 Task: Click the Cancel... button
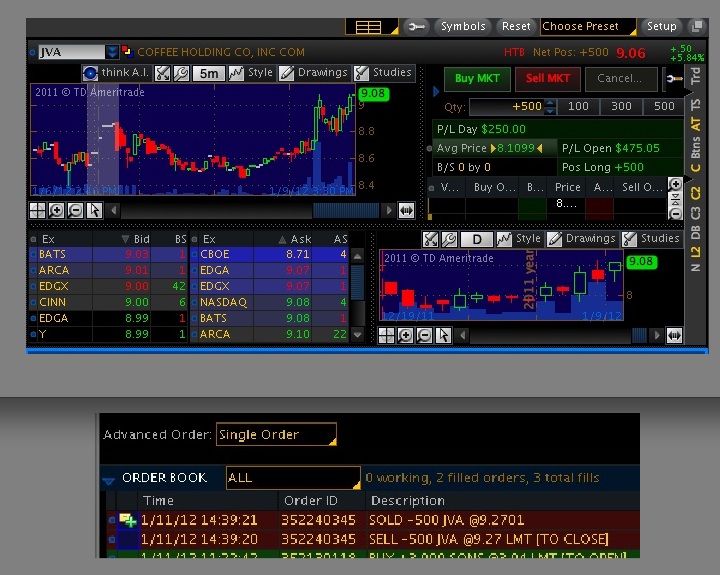[x=619, y=79]
